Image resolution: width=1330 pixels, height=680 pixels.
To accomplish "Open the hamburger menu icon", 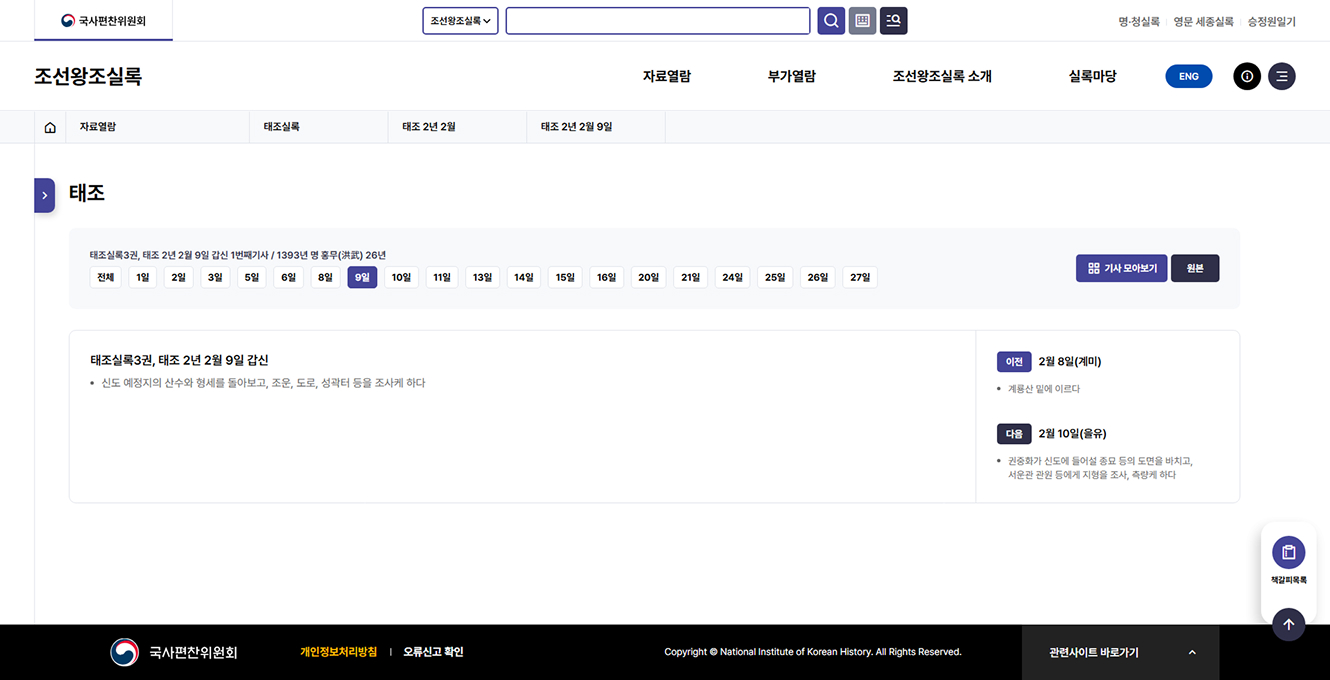I will point(1282,76).
